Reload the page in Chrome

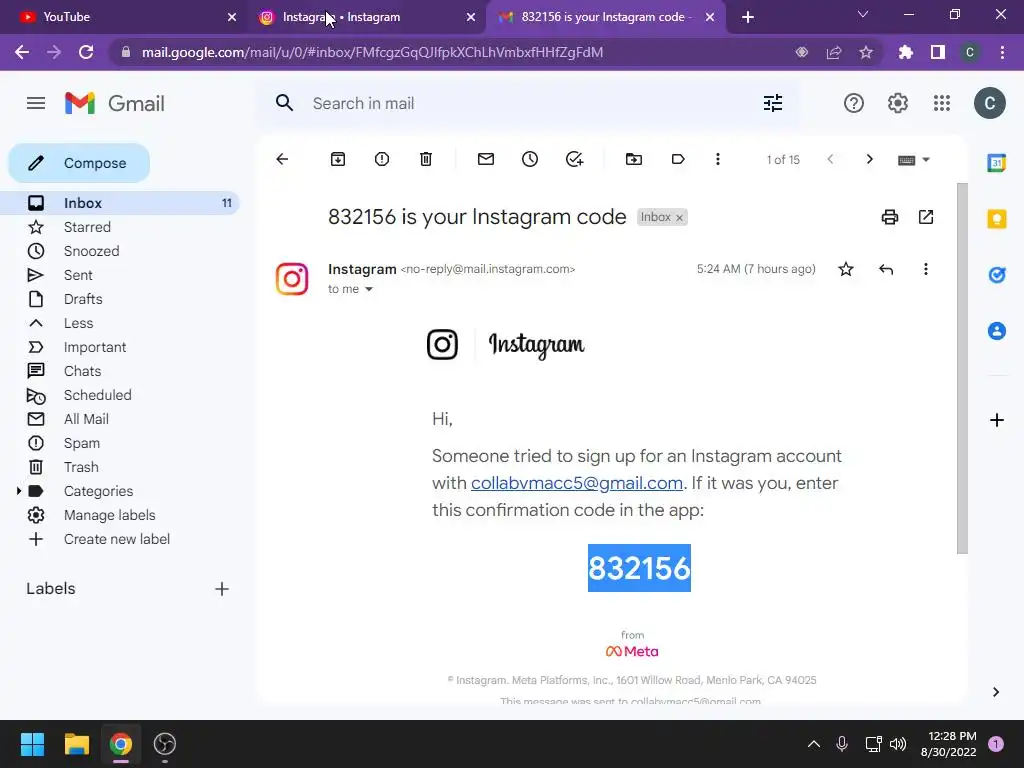click(86, 52)
